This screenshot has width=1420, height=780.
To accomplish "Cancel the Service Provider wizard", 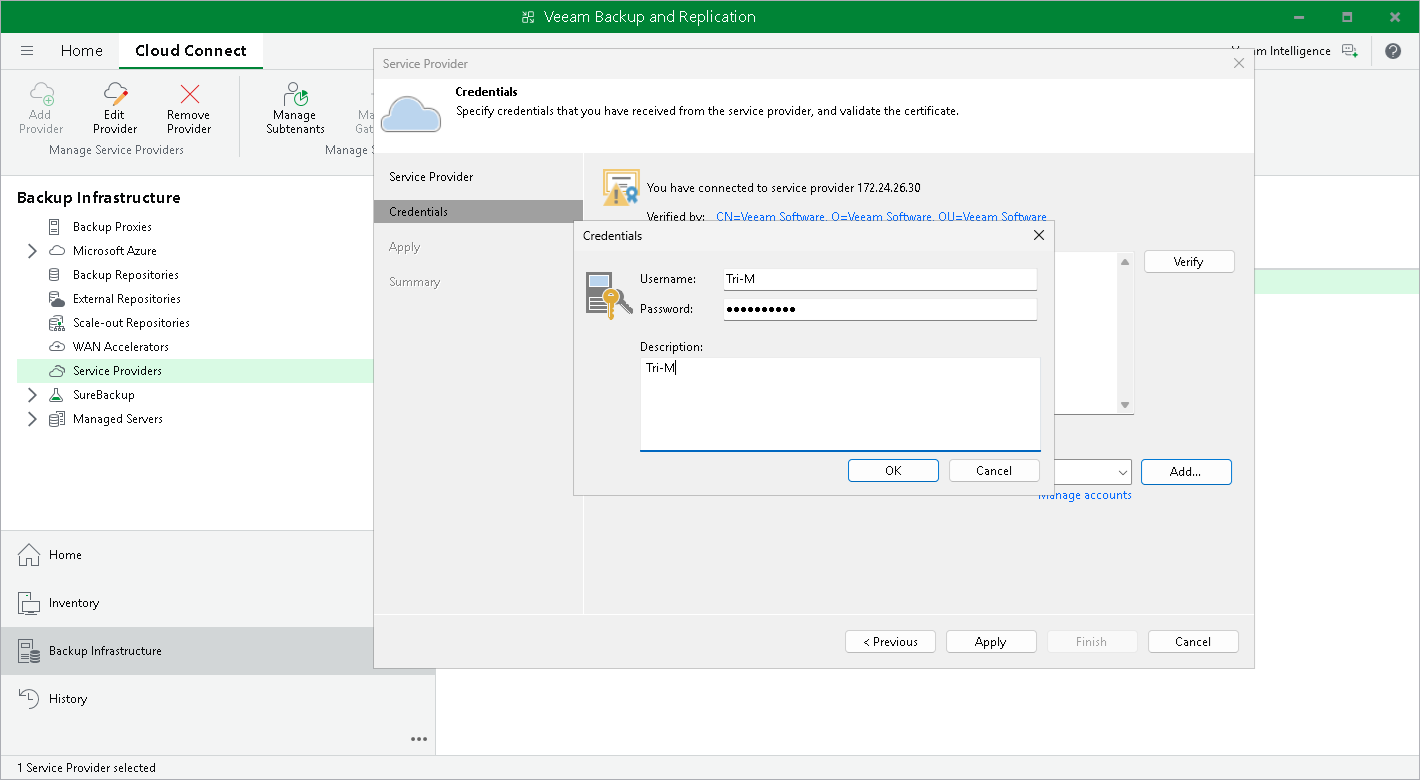I will tap(1193, 642).
